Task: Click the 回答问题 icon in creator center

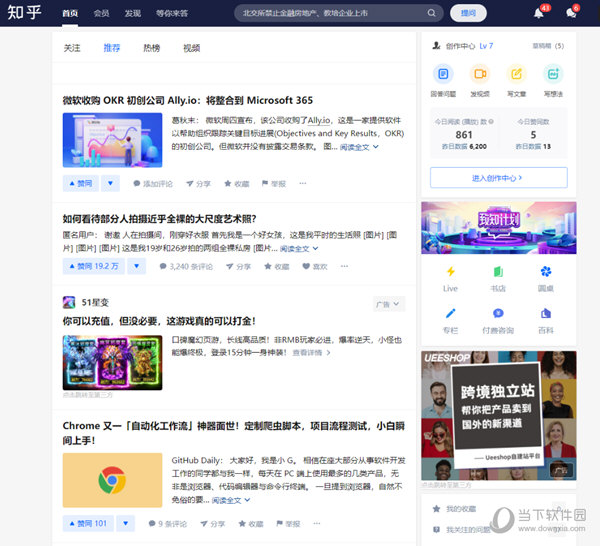Action: click(443, 73)
